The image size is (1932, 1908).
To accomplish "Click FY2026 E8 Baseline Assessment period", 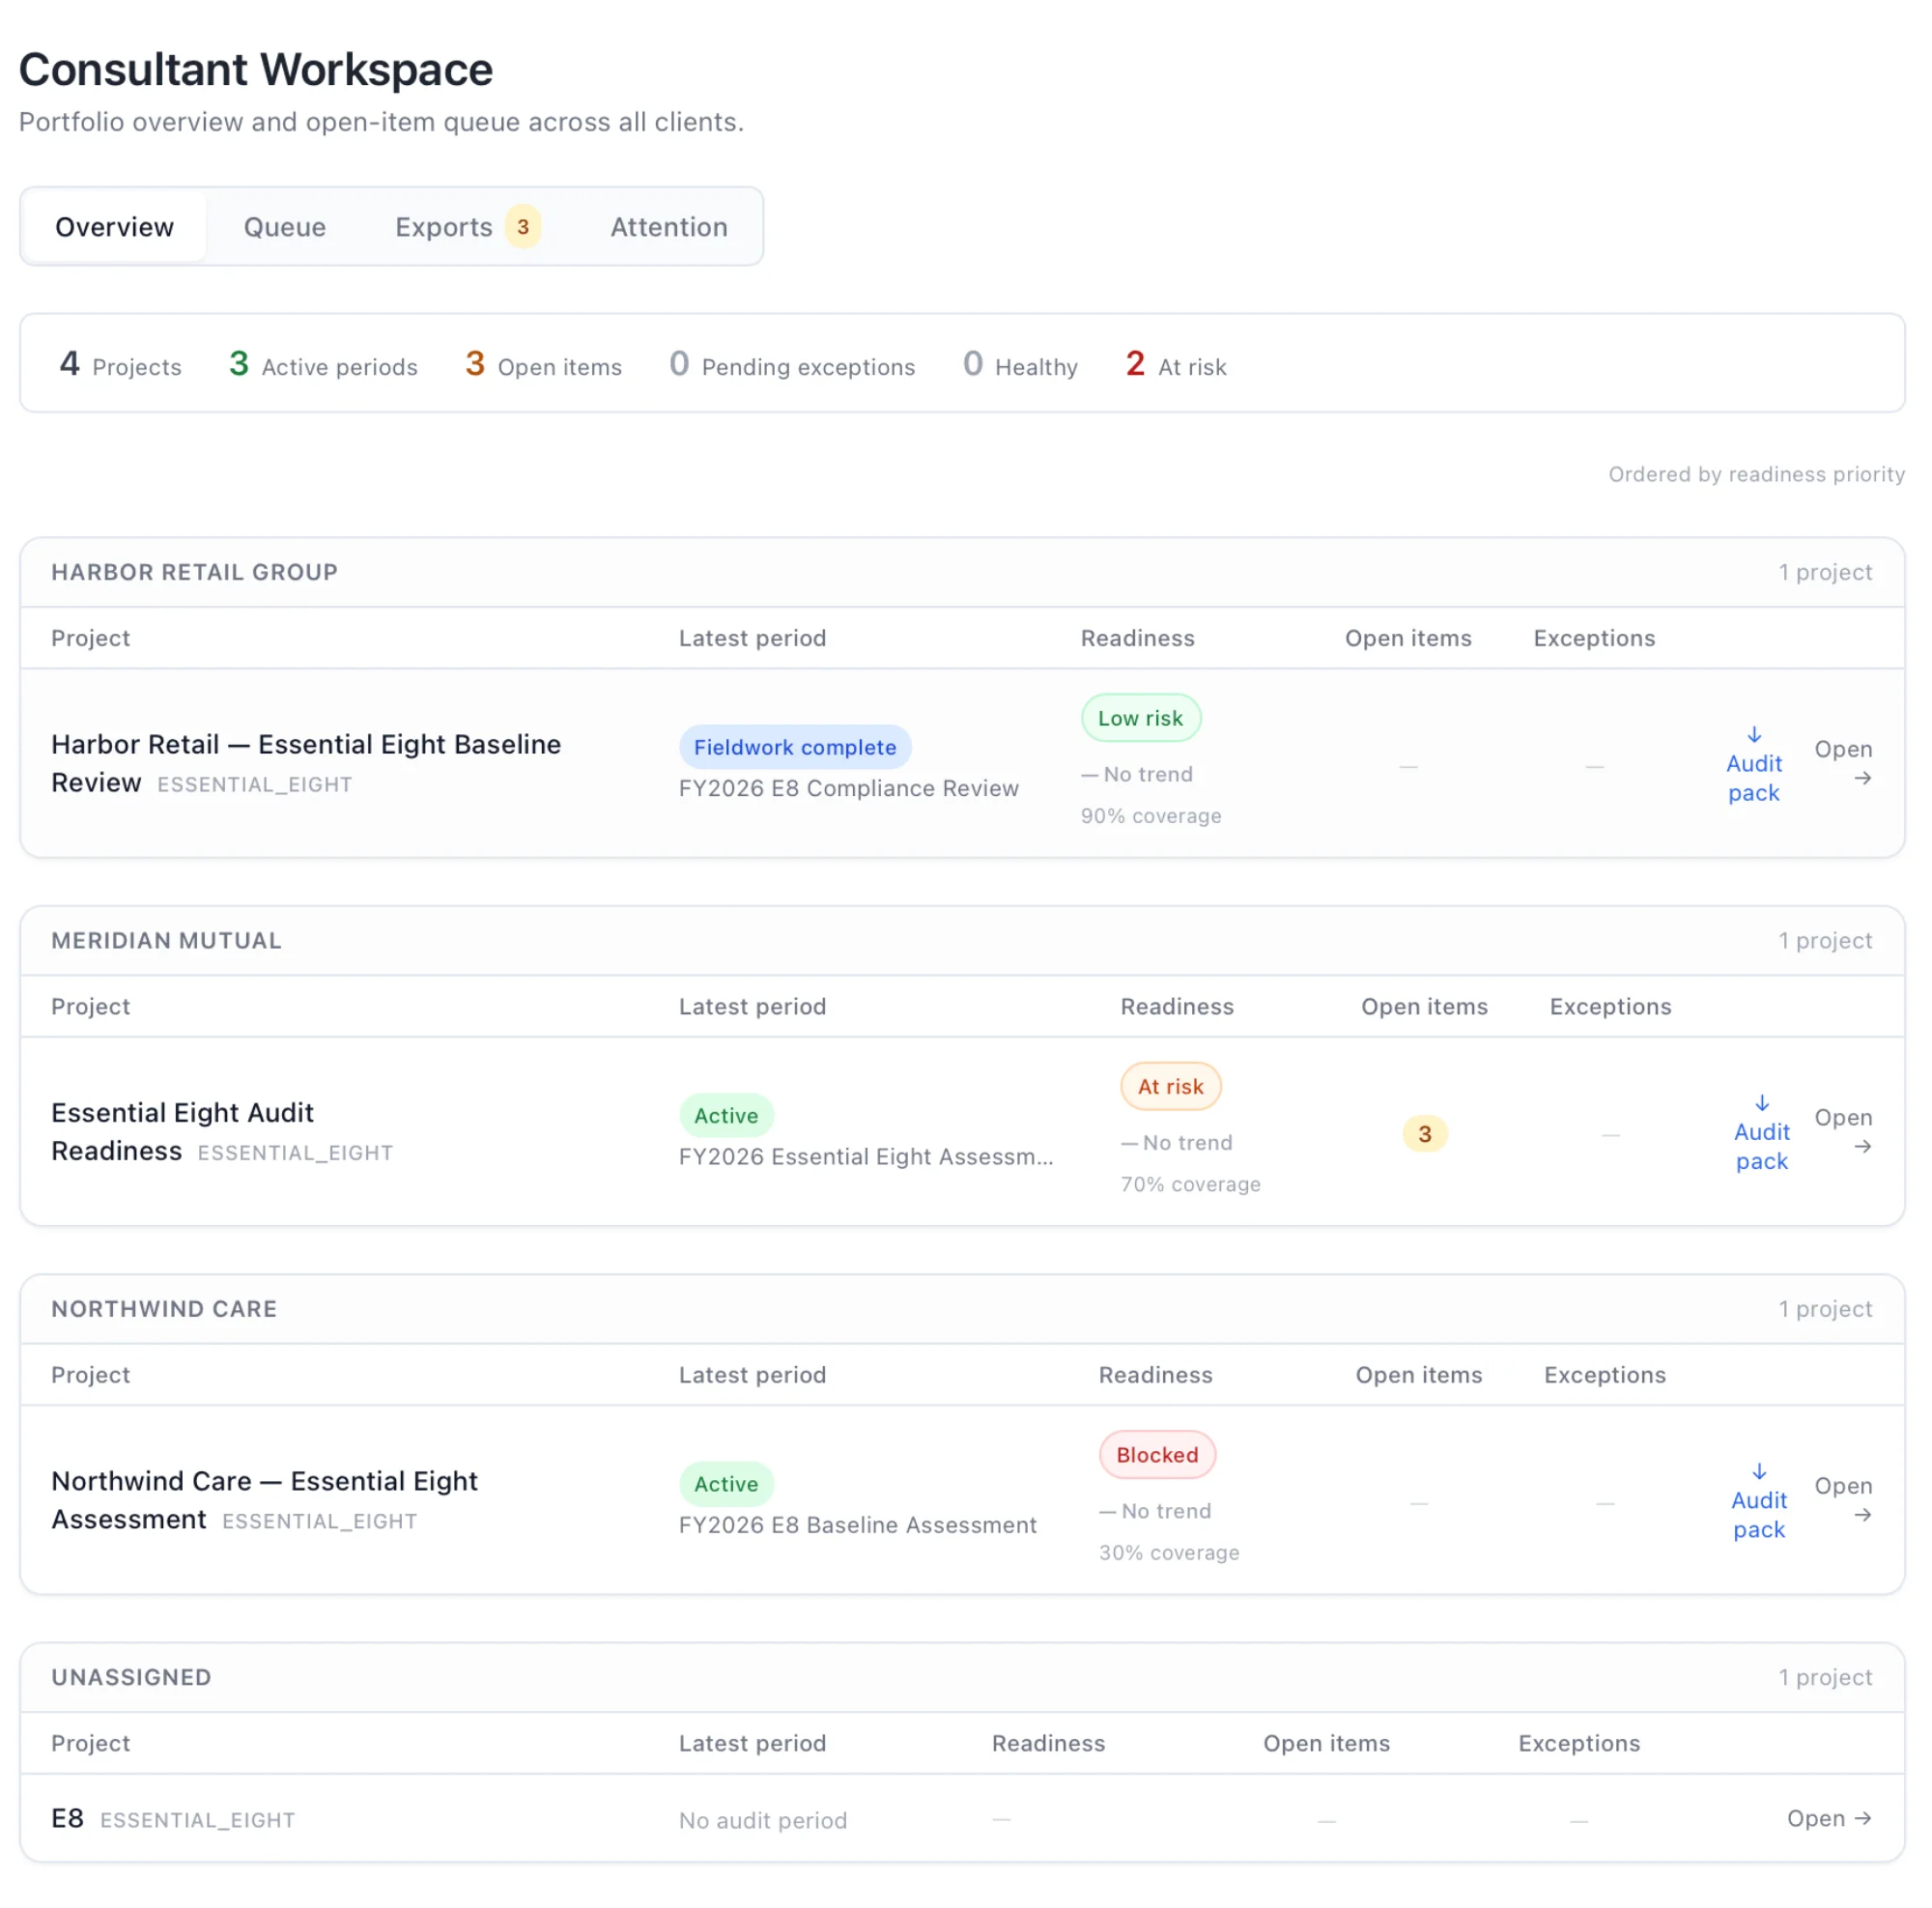I will point(857,1524).
